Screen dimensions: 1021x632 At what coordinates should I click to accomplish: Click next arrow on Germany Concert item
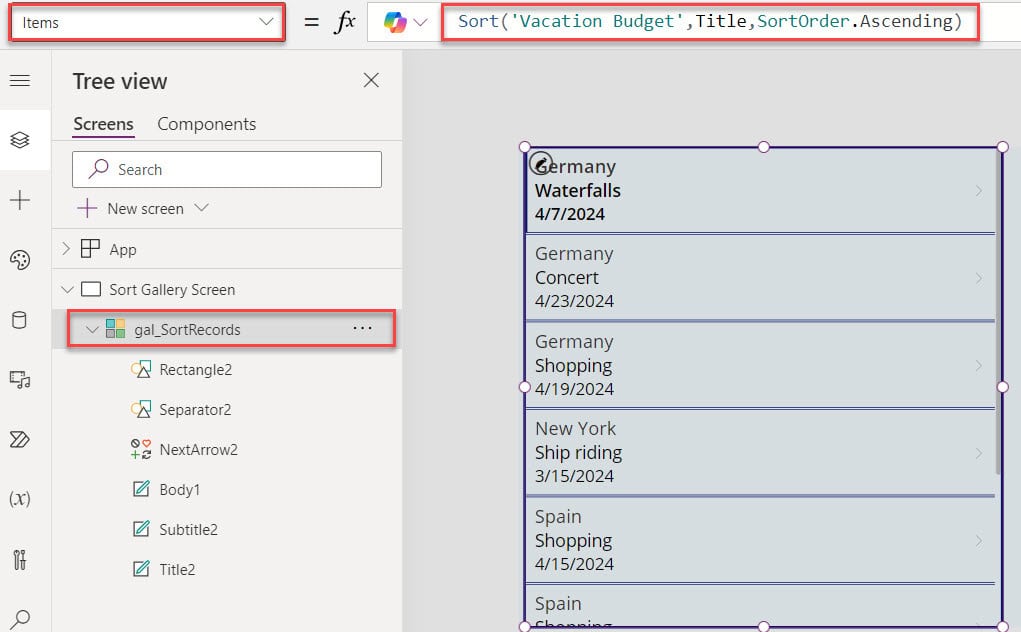(x=978, y=278)
